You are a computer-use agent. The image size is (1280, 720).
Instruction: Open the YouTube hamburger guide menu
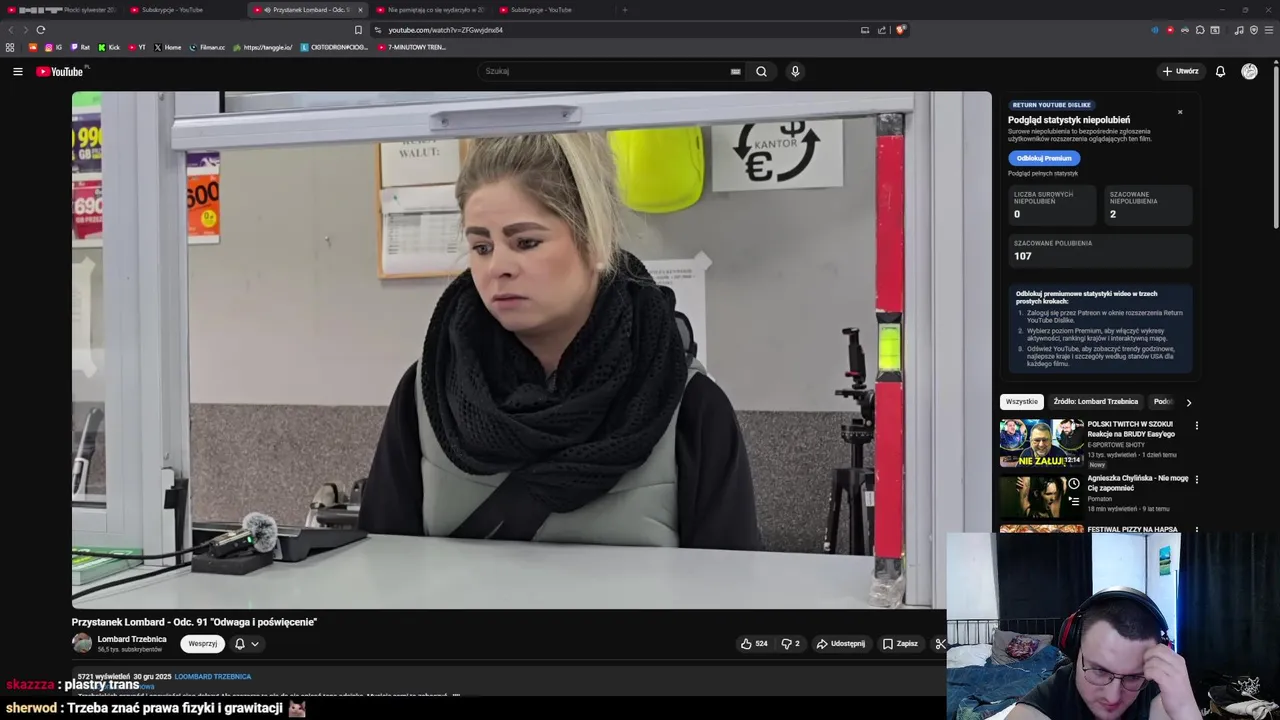[17, 71]
